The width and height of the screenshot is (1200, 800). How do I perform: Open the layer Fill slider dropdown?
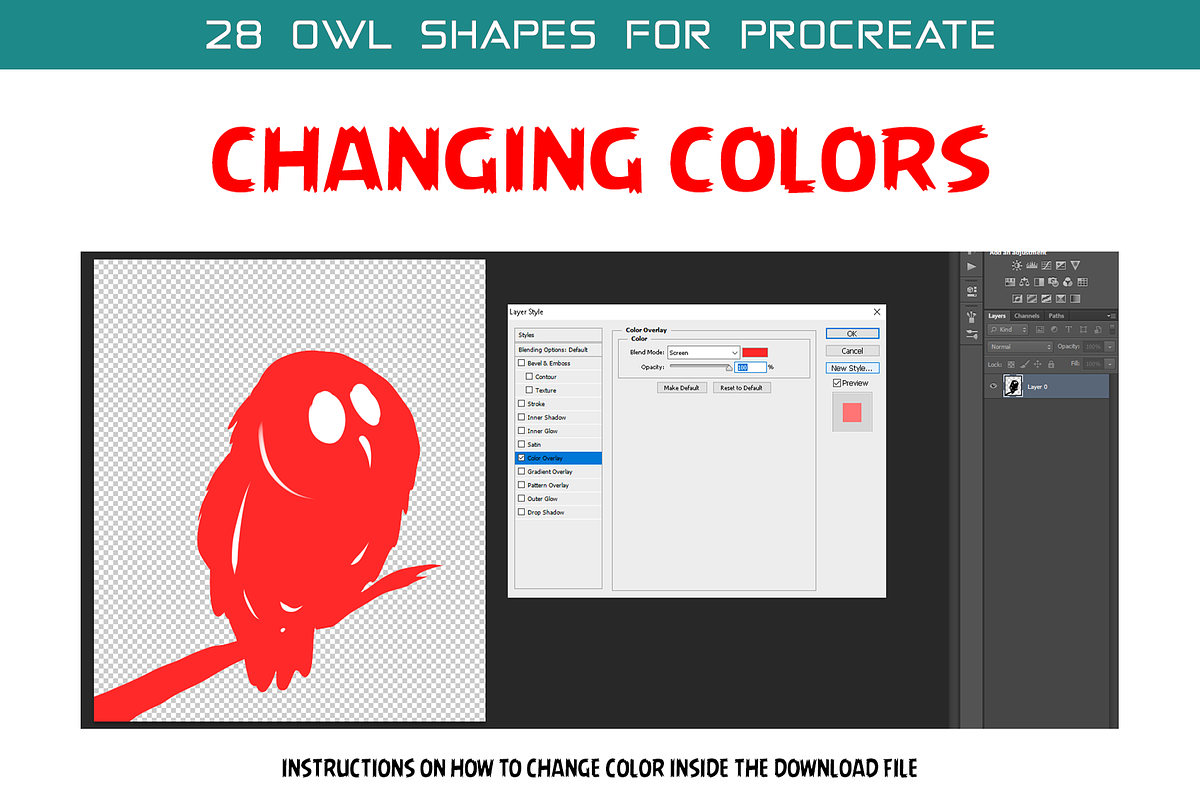(1110, 364)
